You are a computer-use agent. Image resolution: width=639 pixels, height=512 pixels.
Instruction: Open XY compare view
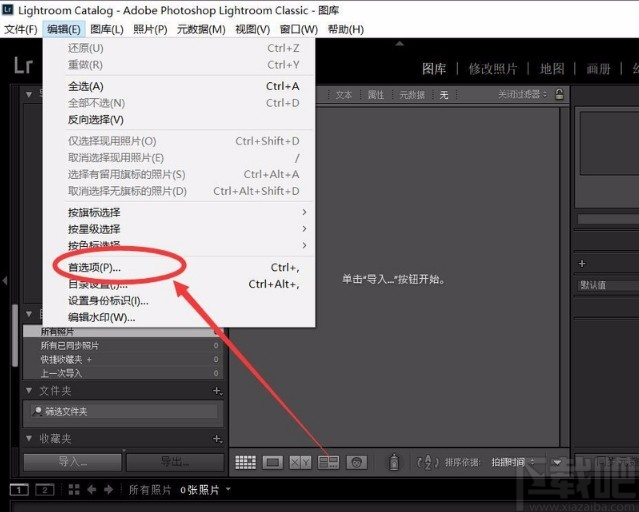(300, 462)
